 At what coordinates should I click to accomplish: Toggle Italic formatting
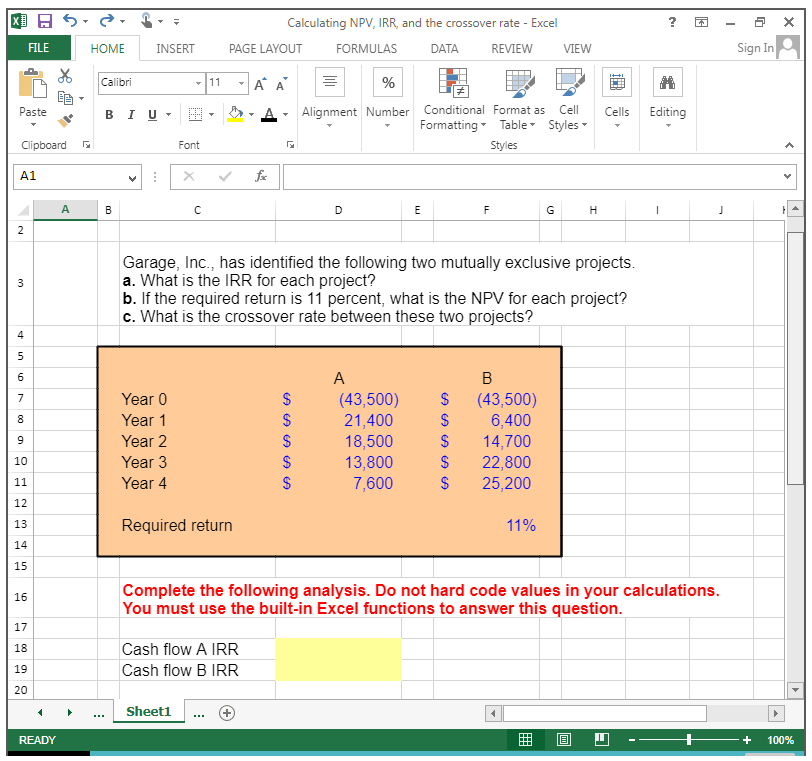pos(131,114)
